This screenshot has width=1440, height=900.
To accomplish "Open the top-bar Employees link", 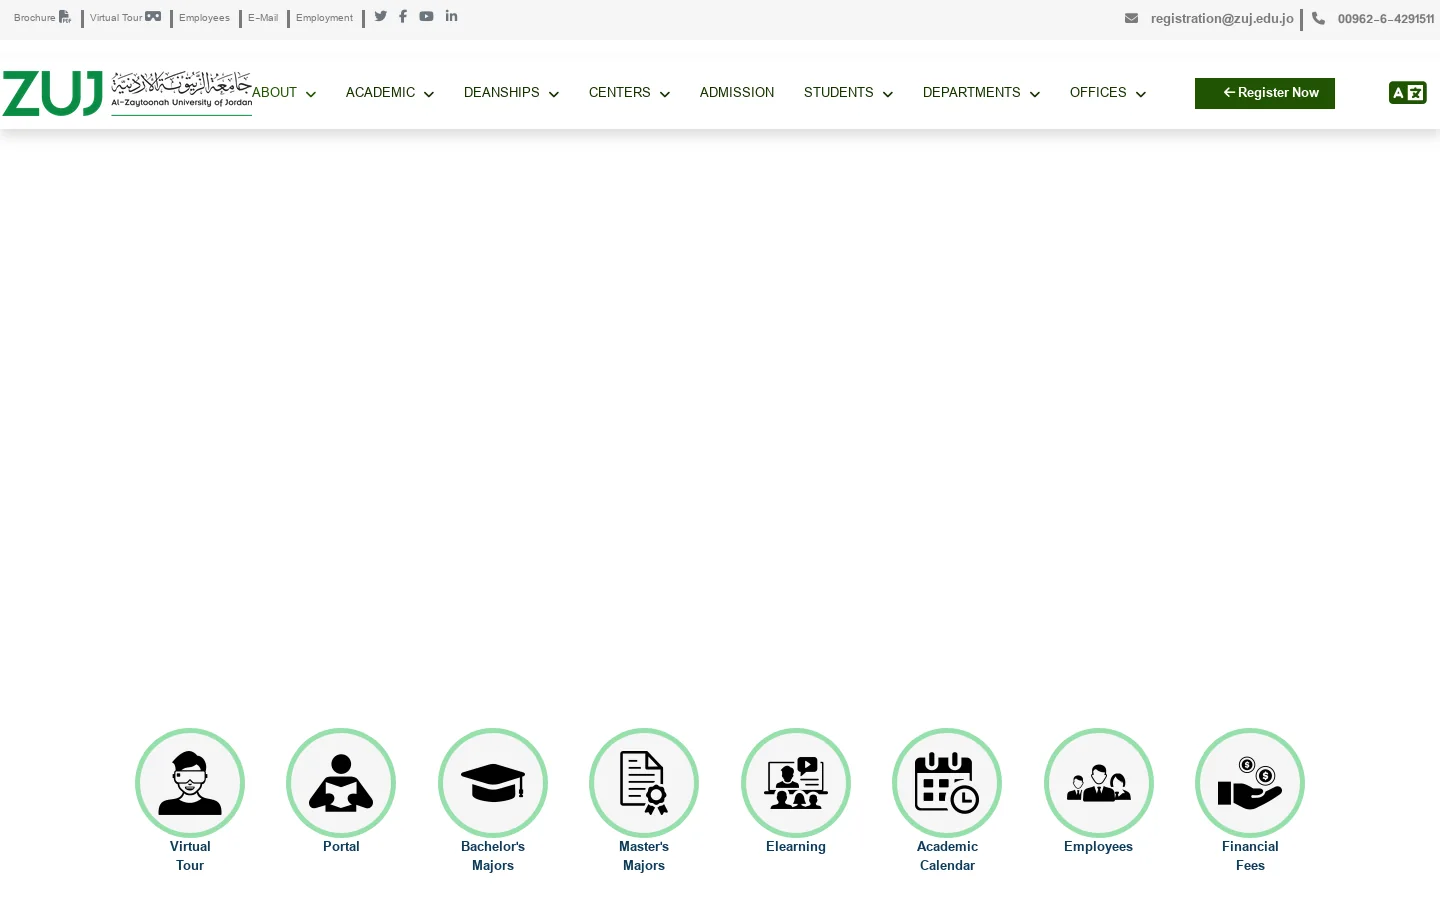I will click(204, 18).
